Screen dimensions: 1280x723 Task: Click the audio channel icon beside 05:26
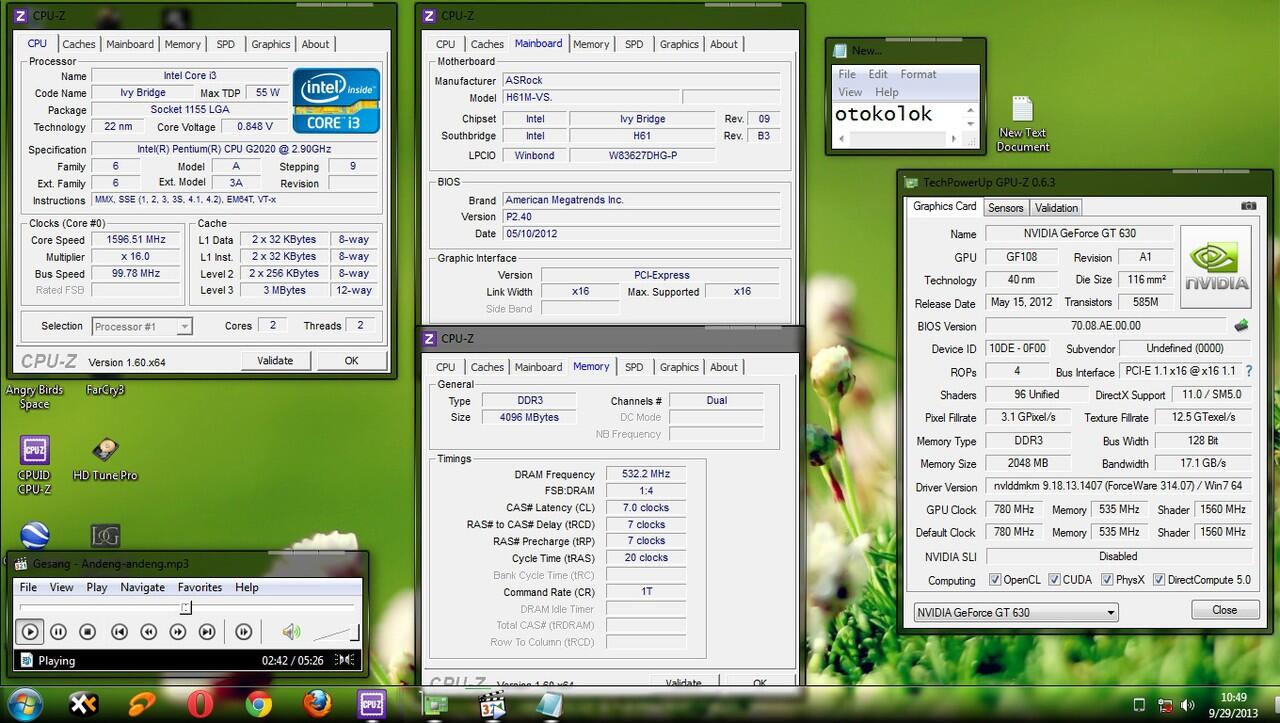click(x=345, y=660)
